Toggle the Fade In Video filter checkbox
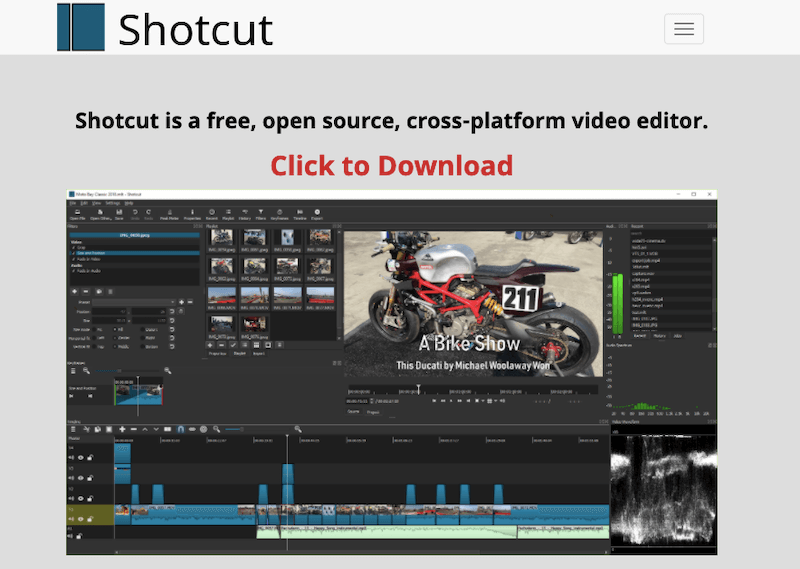Screen dimensions: 800x569 73,259
